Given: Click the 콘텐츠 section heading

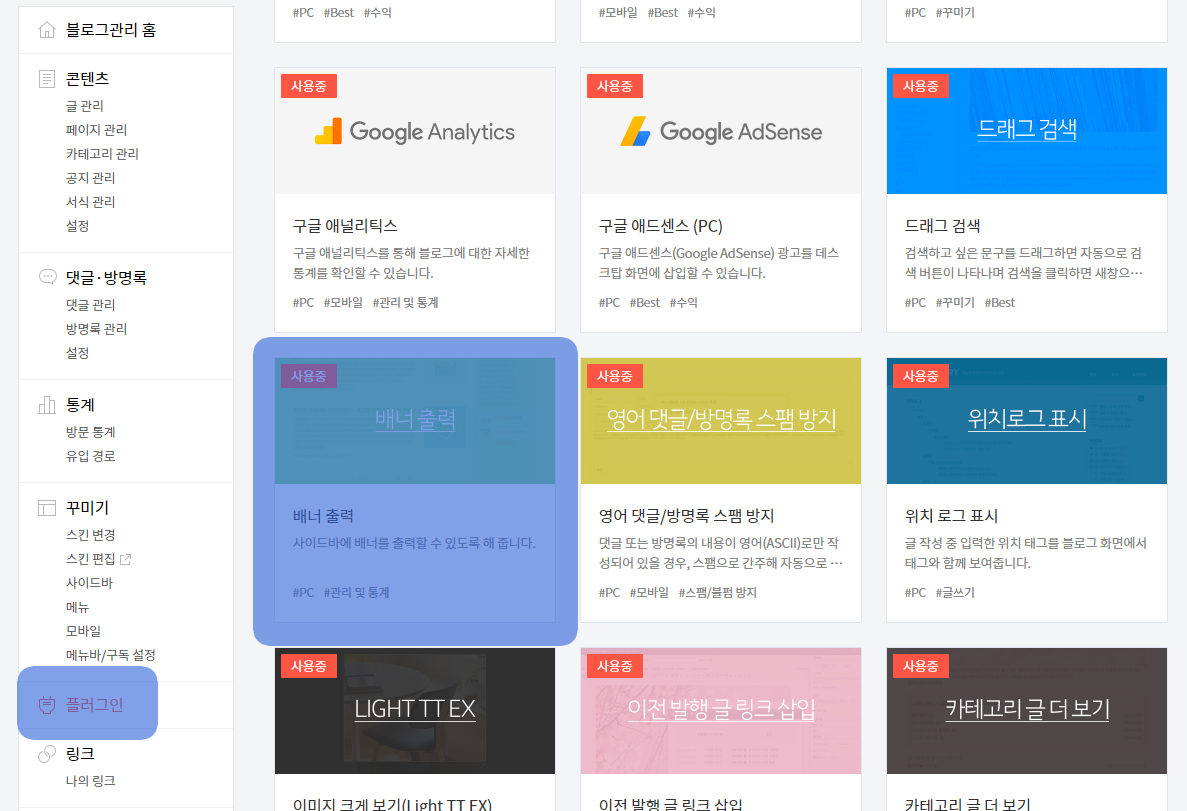Looking at the screenshot, I should coord(87,79).
